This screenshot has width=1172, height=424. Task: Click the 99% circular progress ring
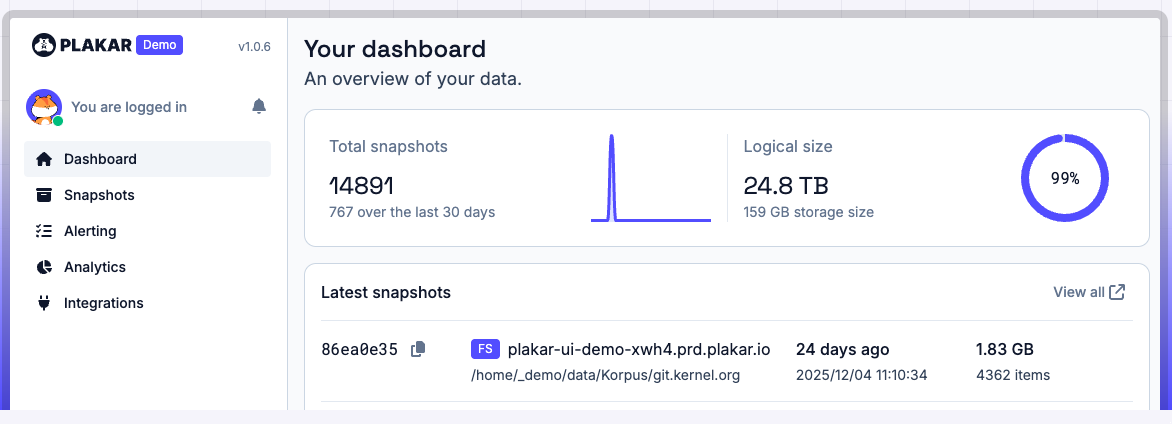(x=1064, y=178)
